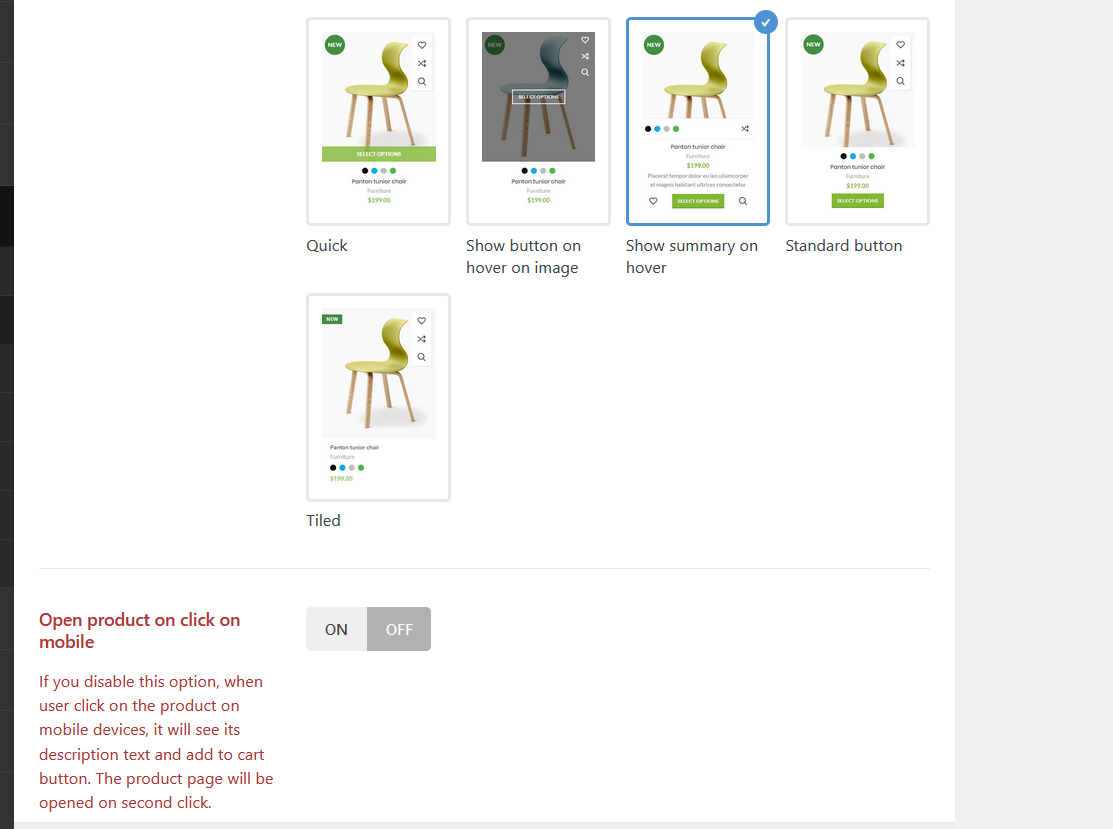Image resolution: width=1113 pixels, height=829 pixels.
Task: Click the blue checkmark badge on selected style
Action: pos(765,22)
